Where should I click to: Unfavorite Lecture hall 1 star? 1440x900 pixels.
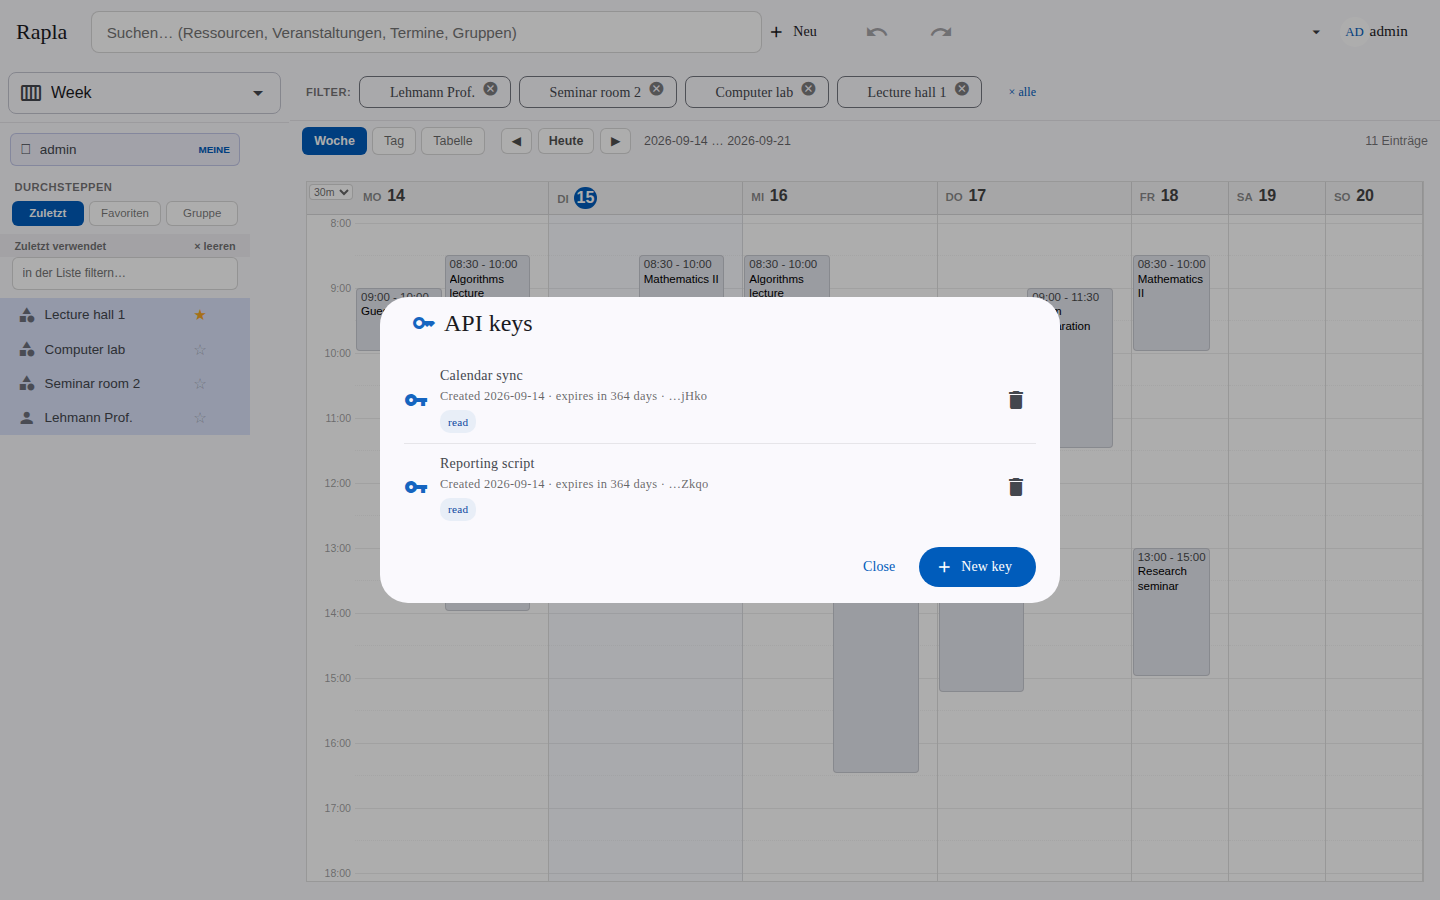point(199,315)
